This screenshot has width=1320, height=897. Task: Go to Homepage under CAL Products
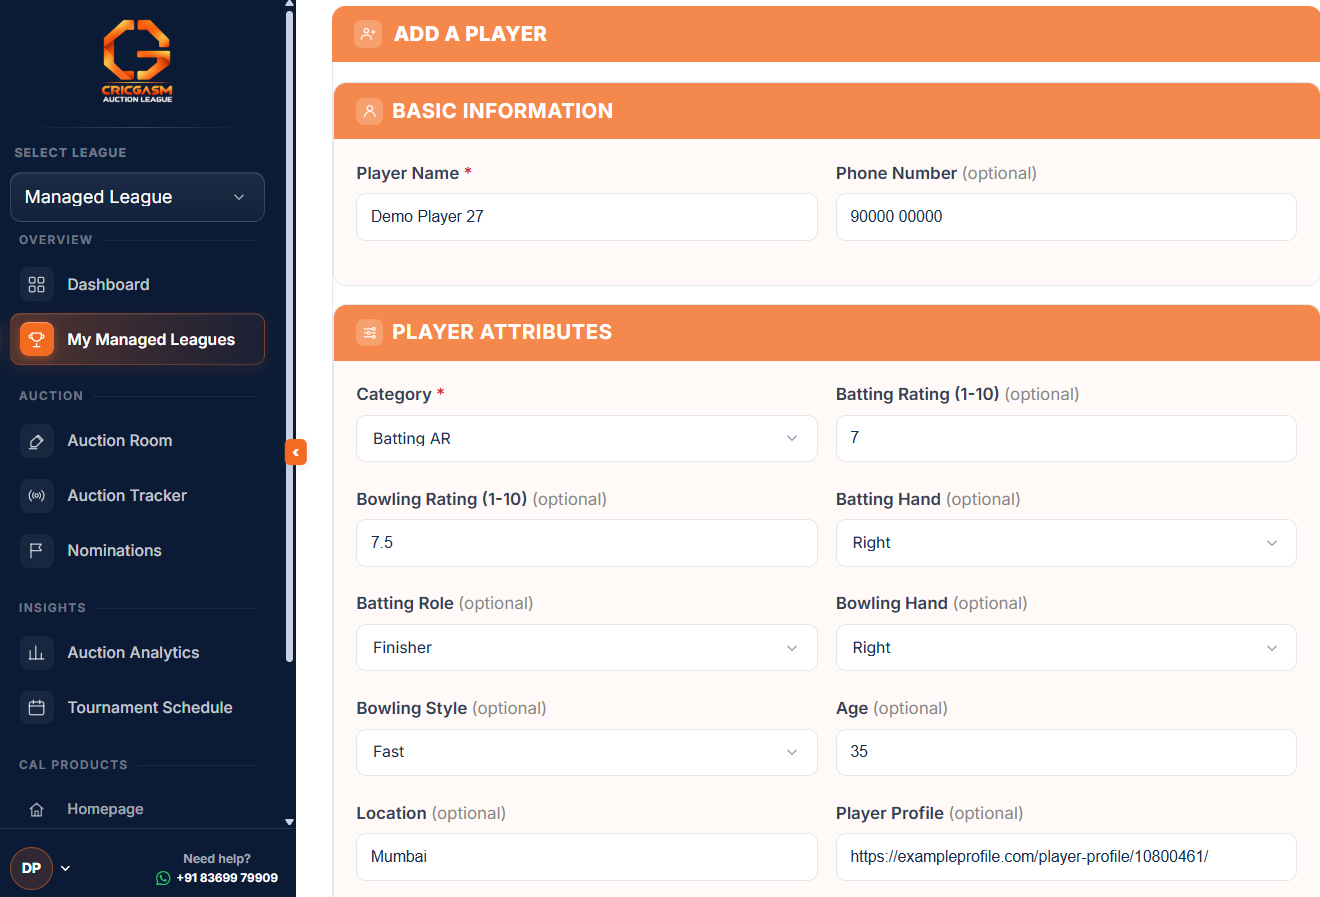coord(137,809)
